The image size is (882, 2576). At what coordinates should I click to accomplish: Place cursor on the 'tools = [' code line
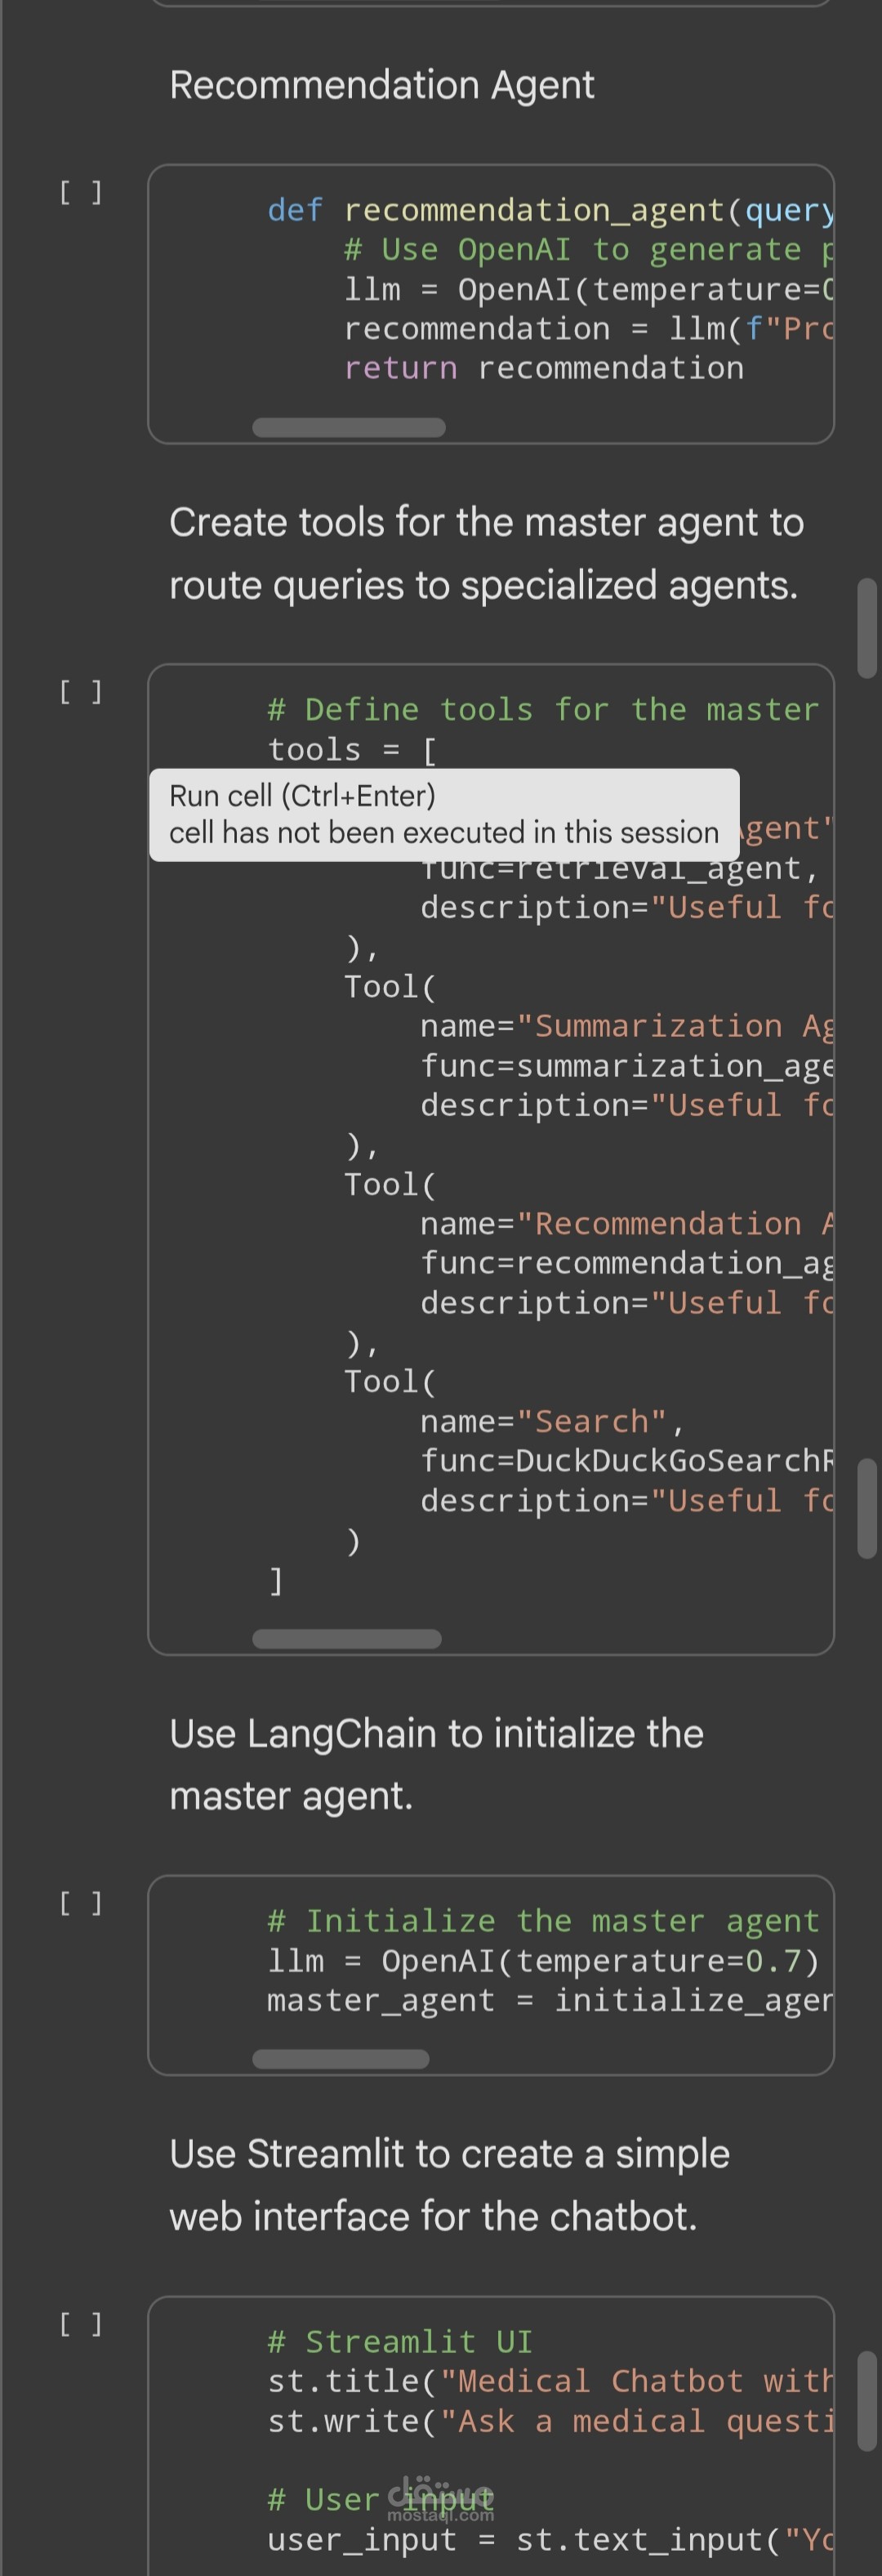(x=351, y=750)
